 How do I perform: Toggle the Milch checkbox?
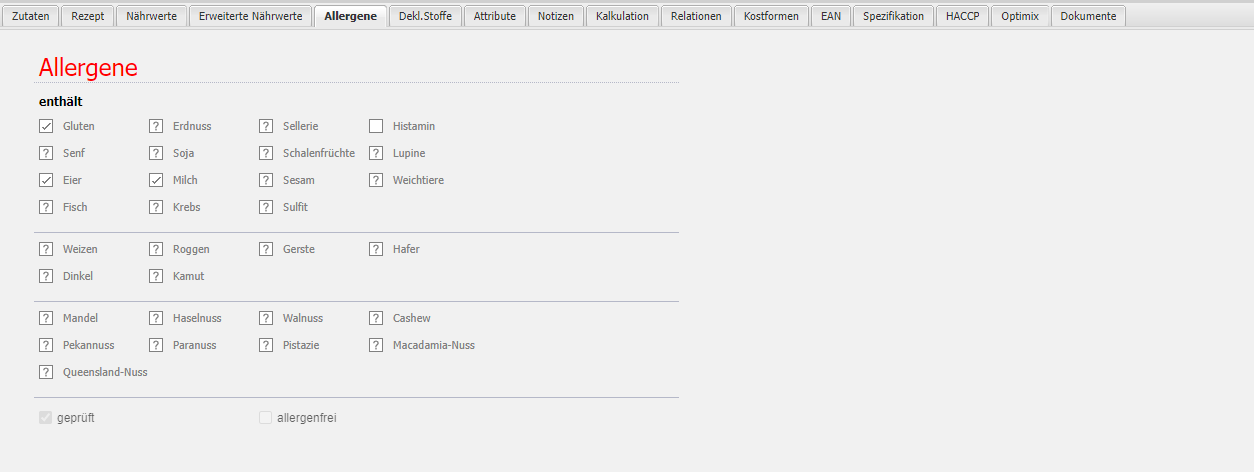click(x=156, y=180)
